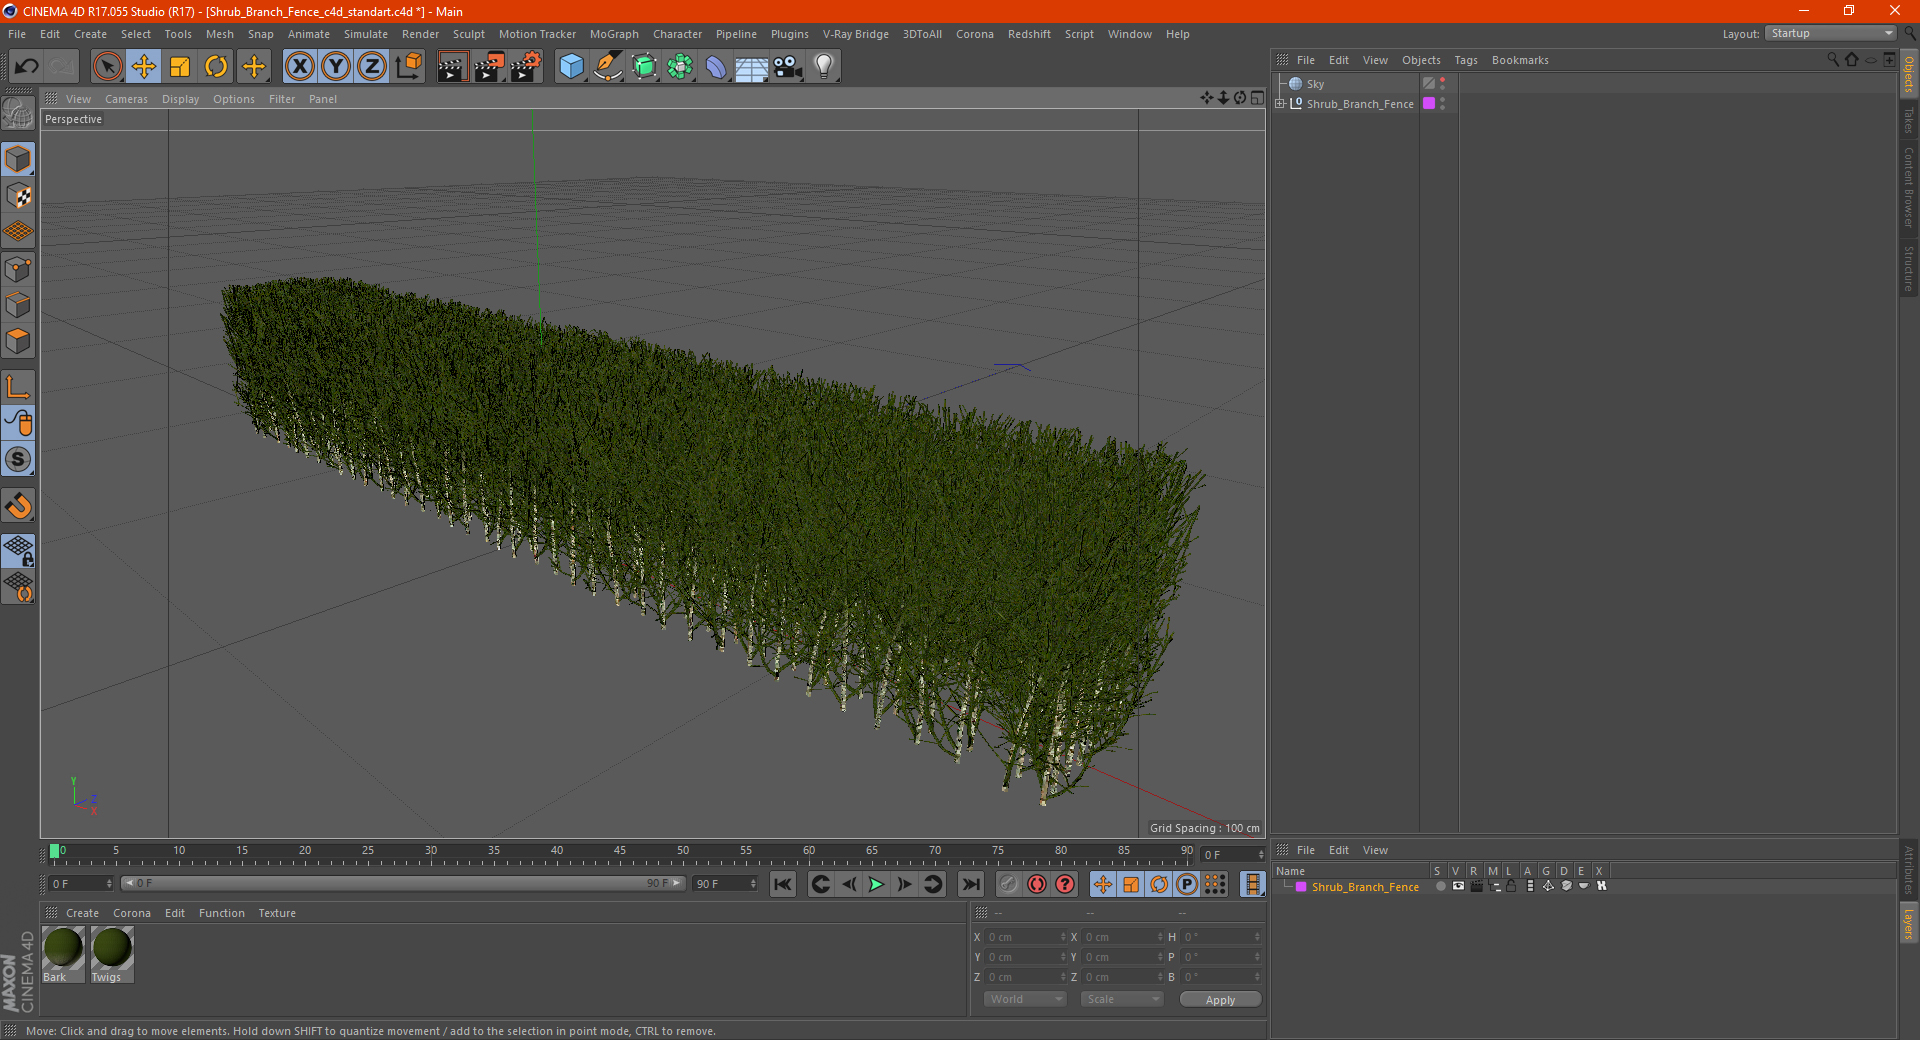Open the File menu
Screen dimensions: 1920x1040
(x=17, y=34)
